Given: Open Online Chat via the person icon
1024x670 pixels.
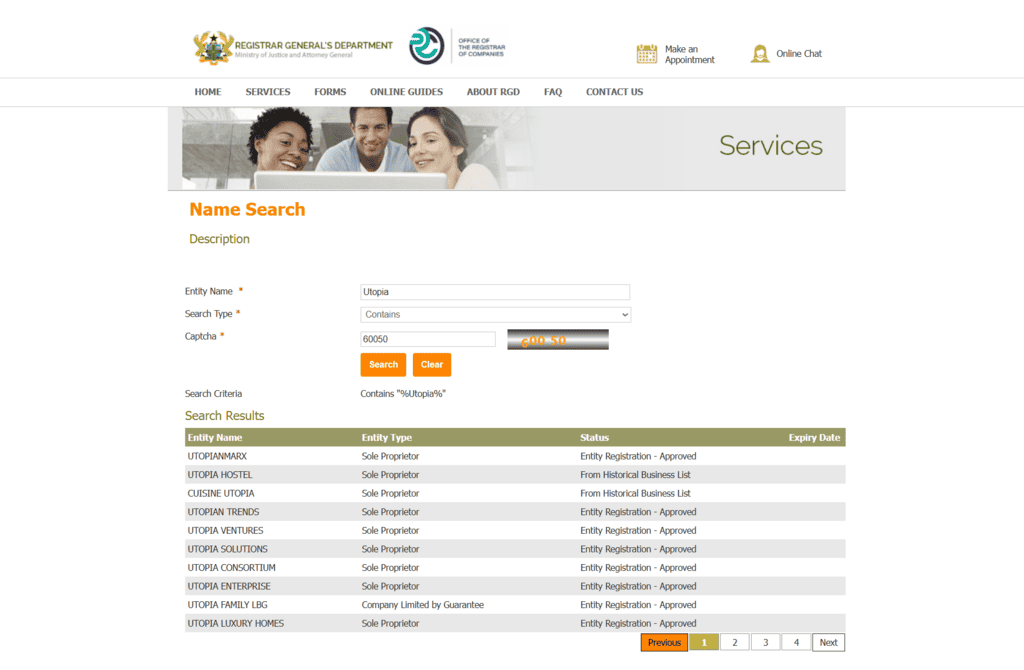Looking at the screenshot, I should [760, 54].
